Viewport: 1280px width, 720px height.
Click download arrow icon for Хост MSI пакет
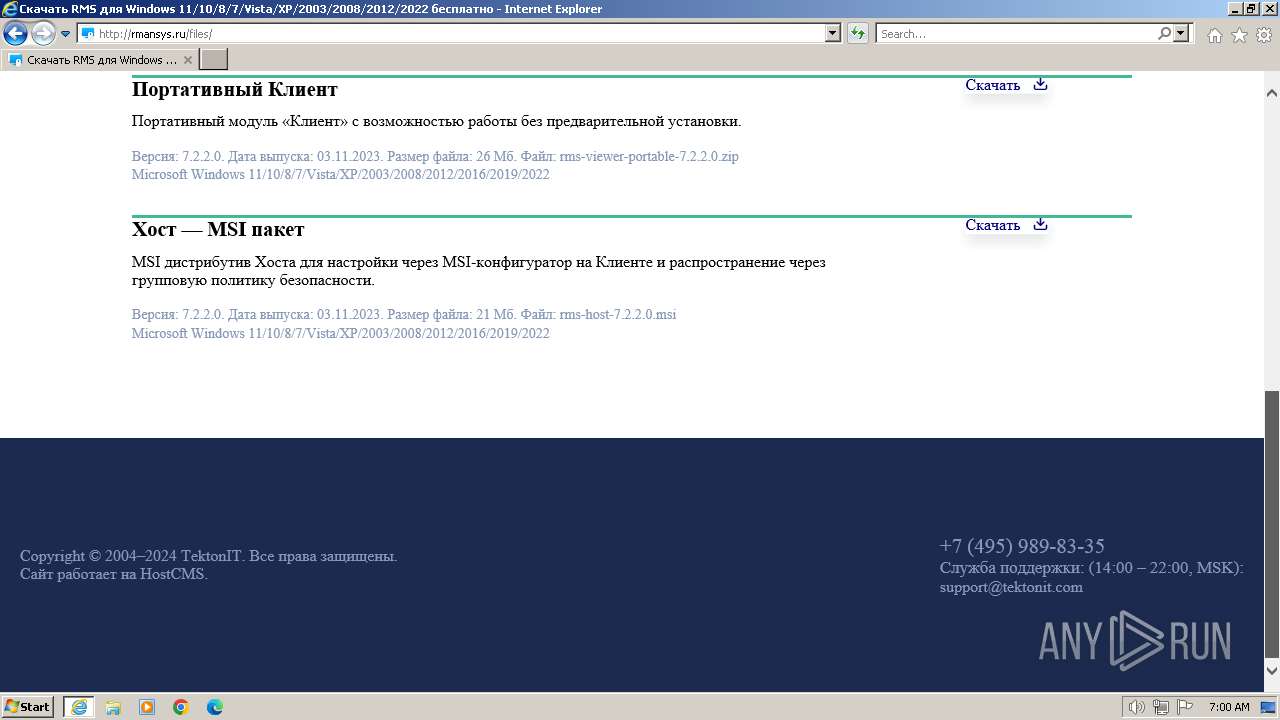(1040, 224)
